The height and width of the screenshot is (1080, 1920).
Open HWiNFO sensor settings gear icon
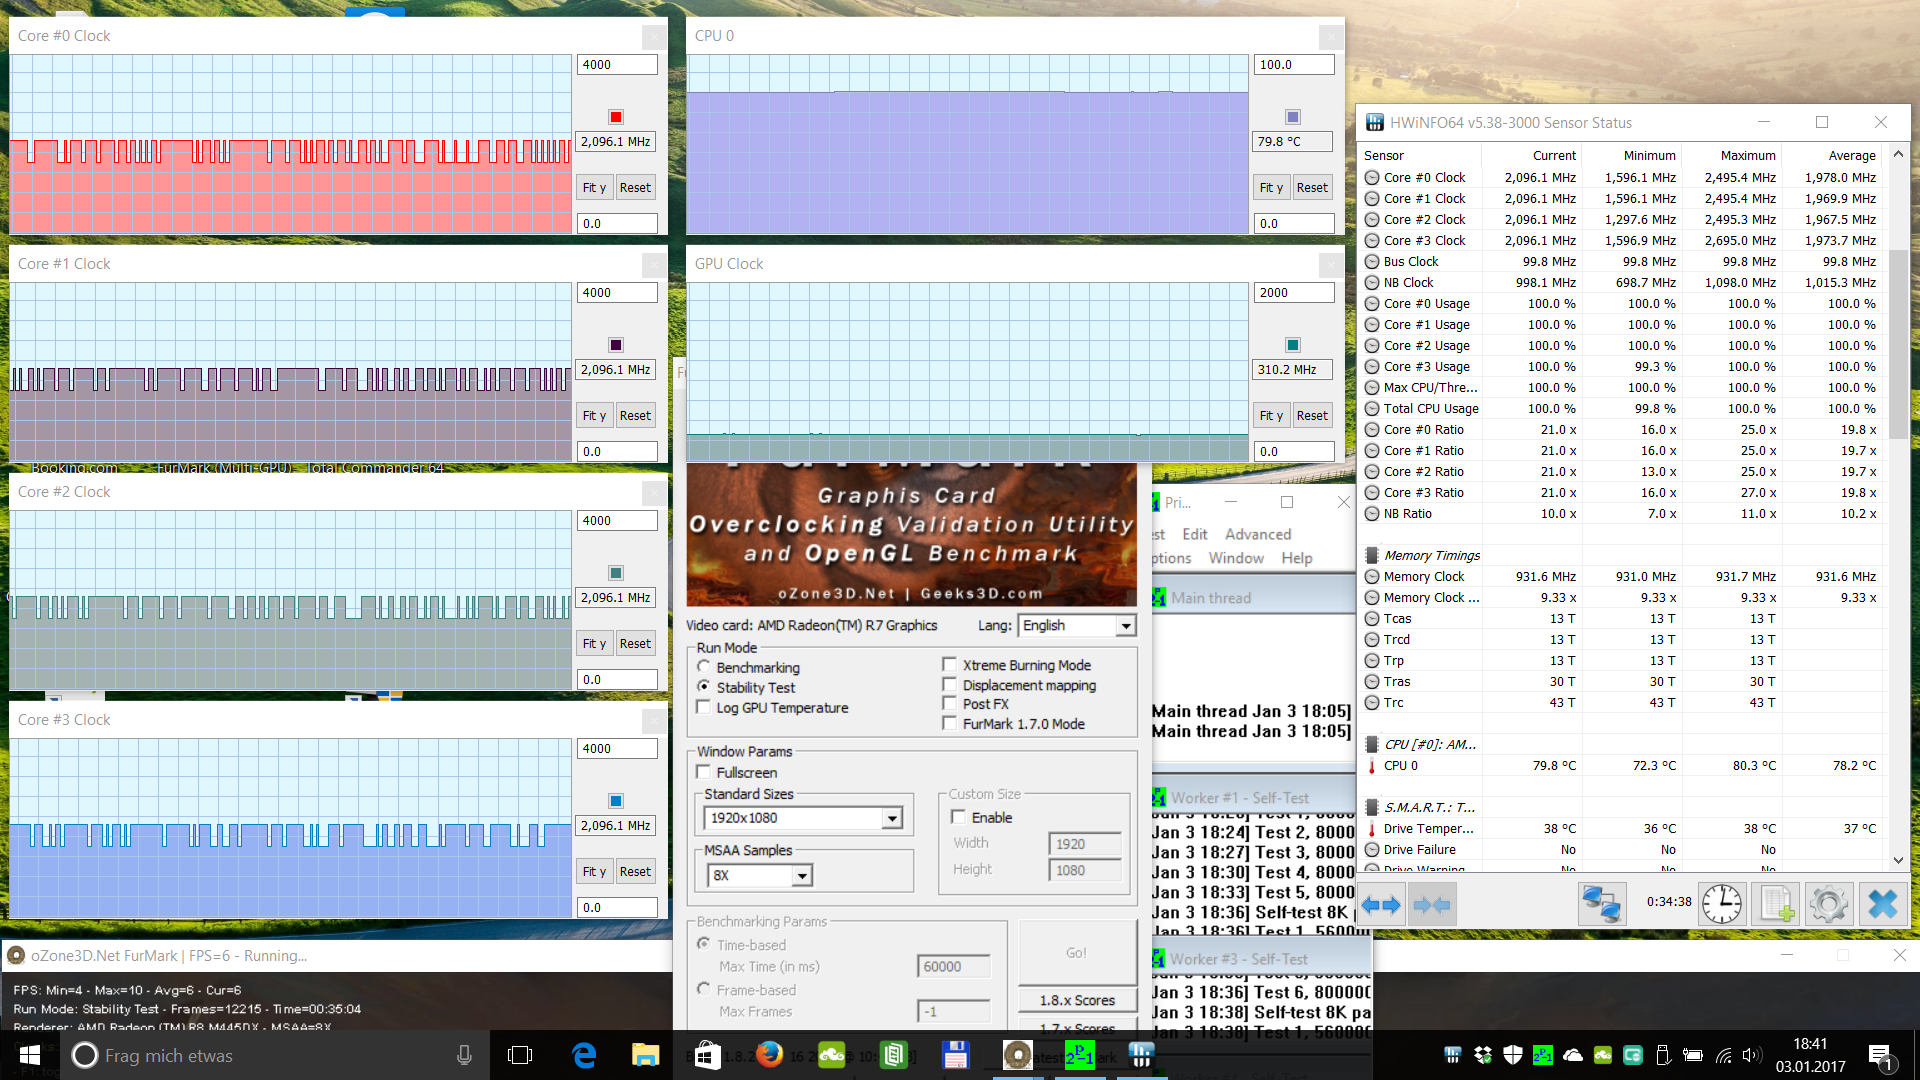1829,905
